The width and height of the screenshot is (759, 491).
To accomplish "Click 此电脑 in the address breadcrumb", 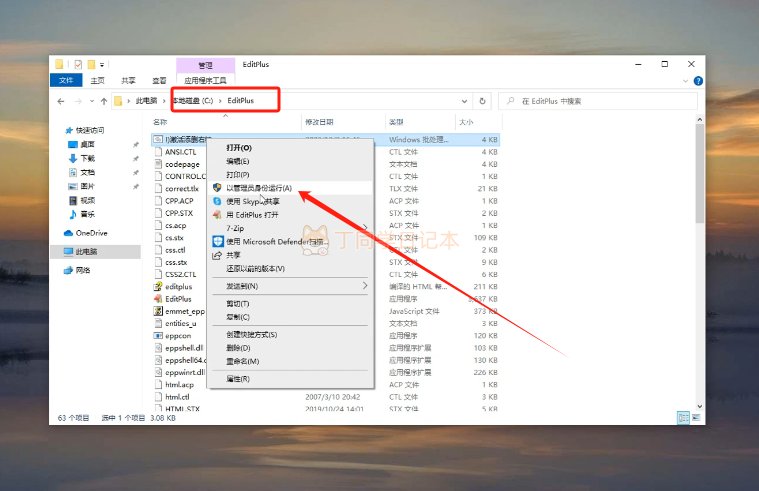I will tap(146, 101).
